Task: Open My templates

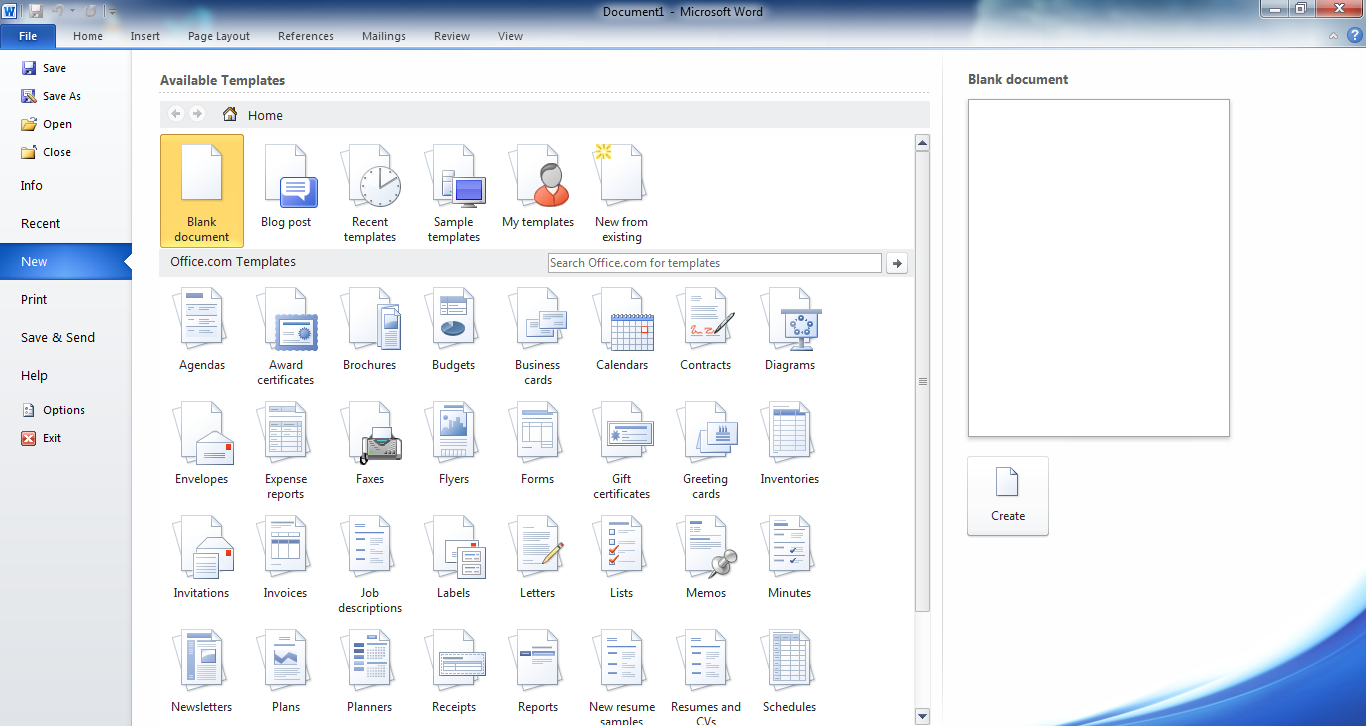Action: (x=538, y=188)
